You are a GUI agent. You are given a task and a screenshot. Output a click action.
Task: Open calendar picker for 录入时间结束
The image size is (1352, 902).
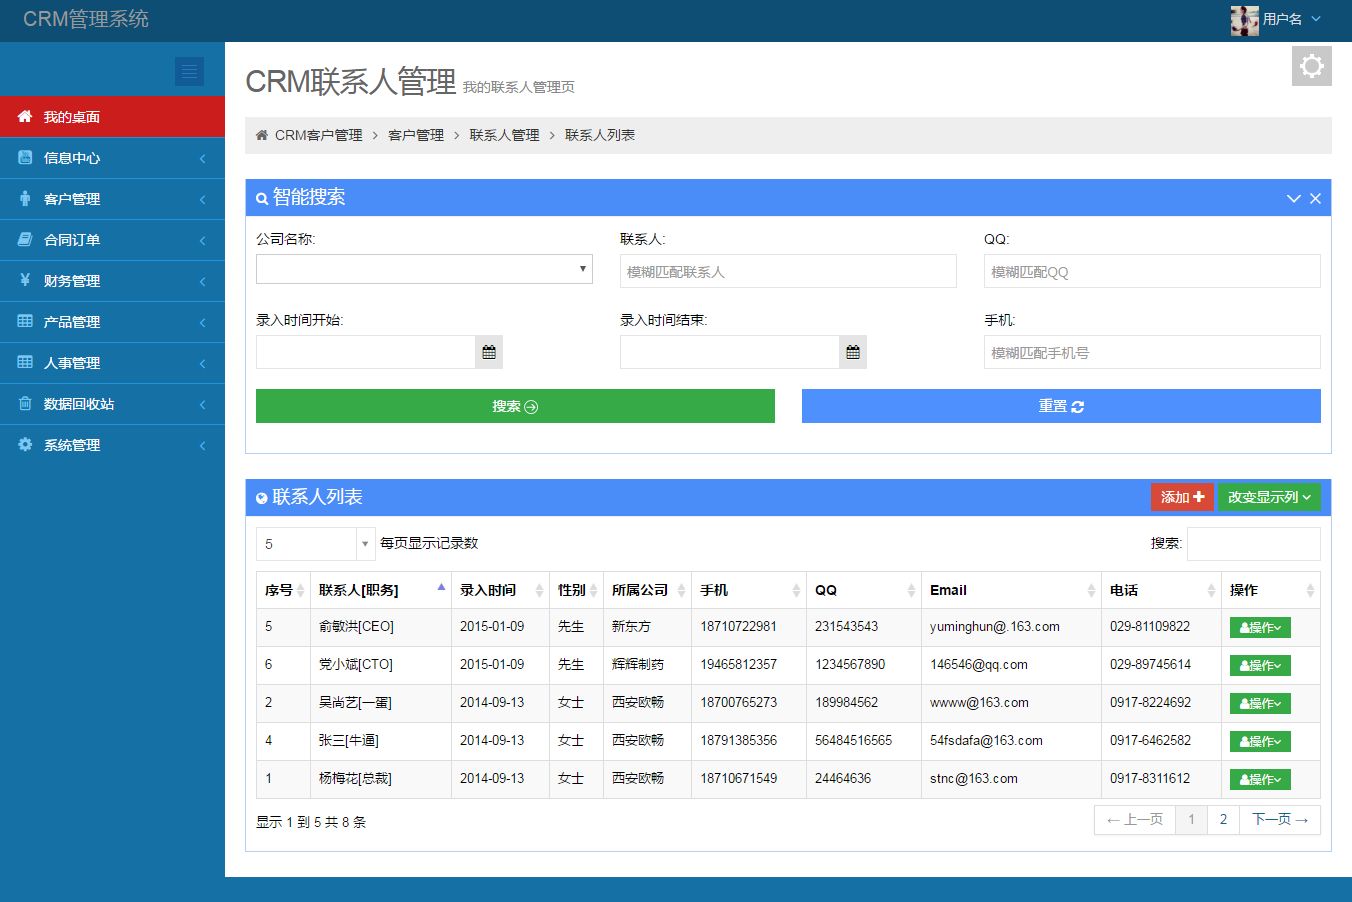pos(853,352)
